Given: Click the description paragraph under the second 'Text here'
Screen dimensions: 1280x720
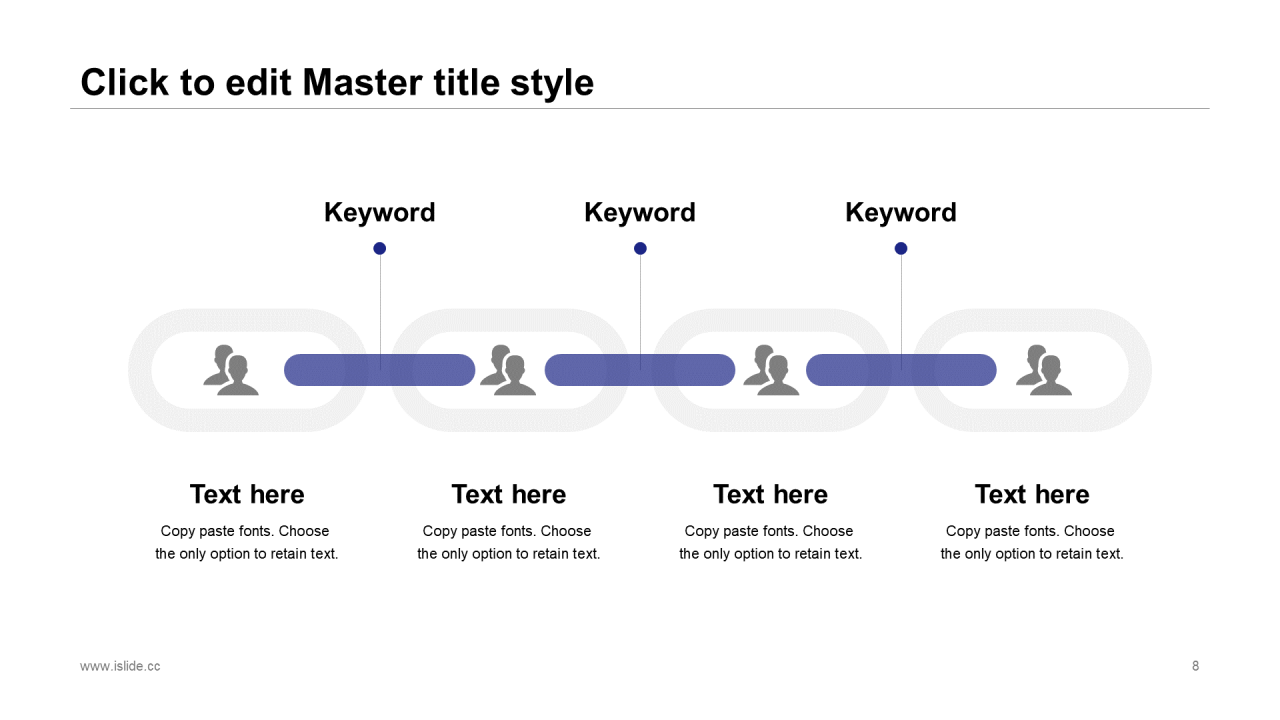Looking at the screenshot, I should click(508, 542).
